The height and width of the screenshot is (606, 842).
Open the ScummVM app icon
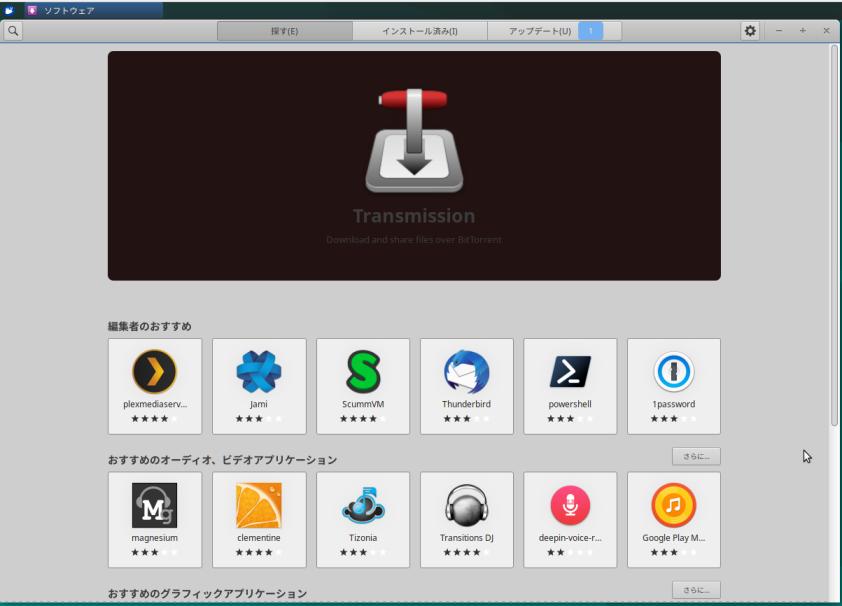pos(363,371)
